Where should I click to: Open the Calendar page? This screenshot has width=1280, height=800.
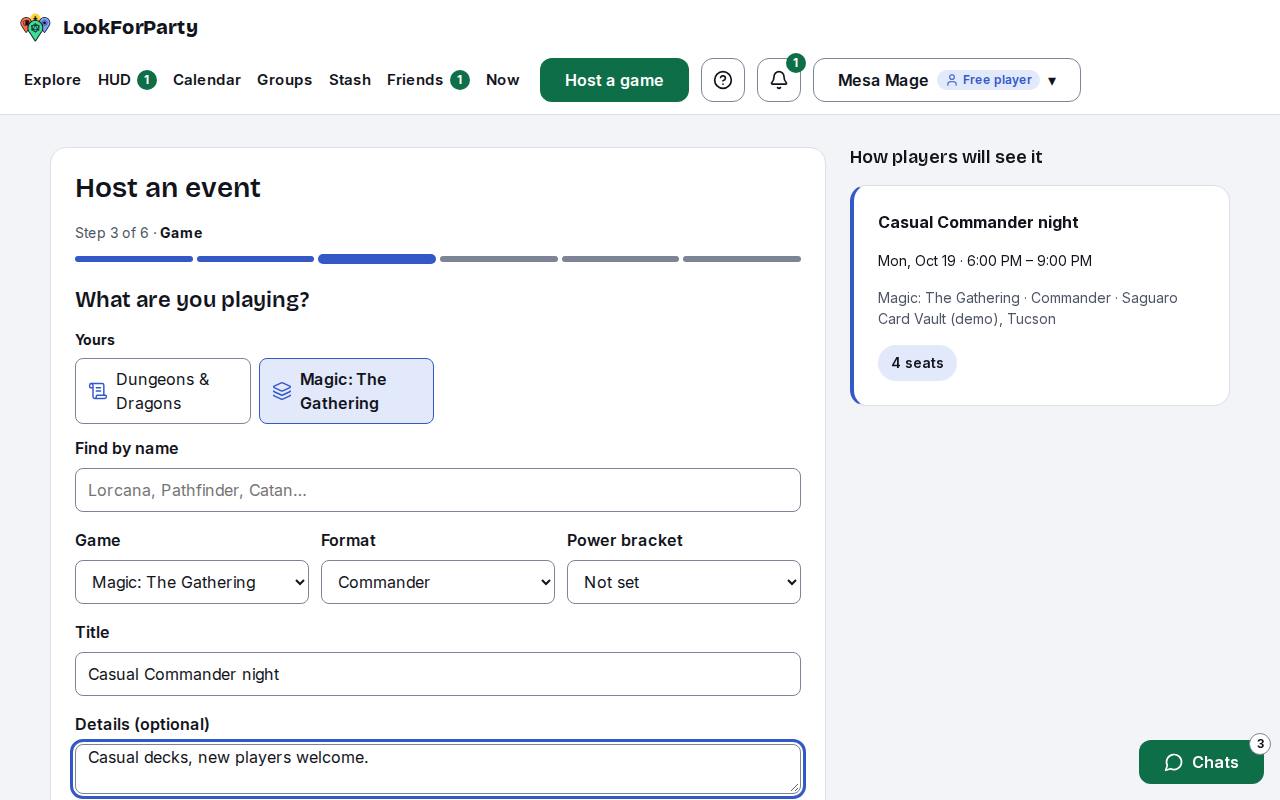point(207,80)
